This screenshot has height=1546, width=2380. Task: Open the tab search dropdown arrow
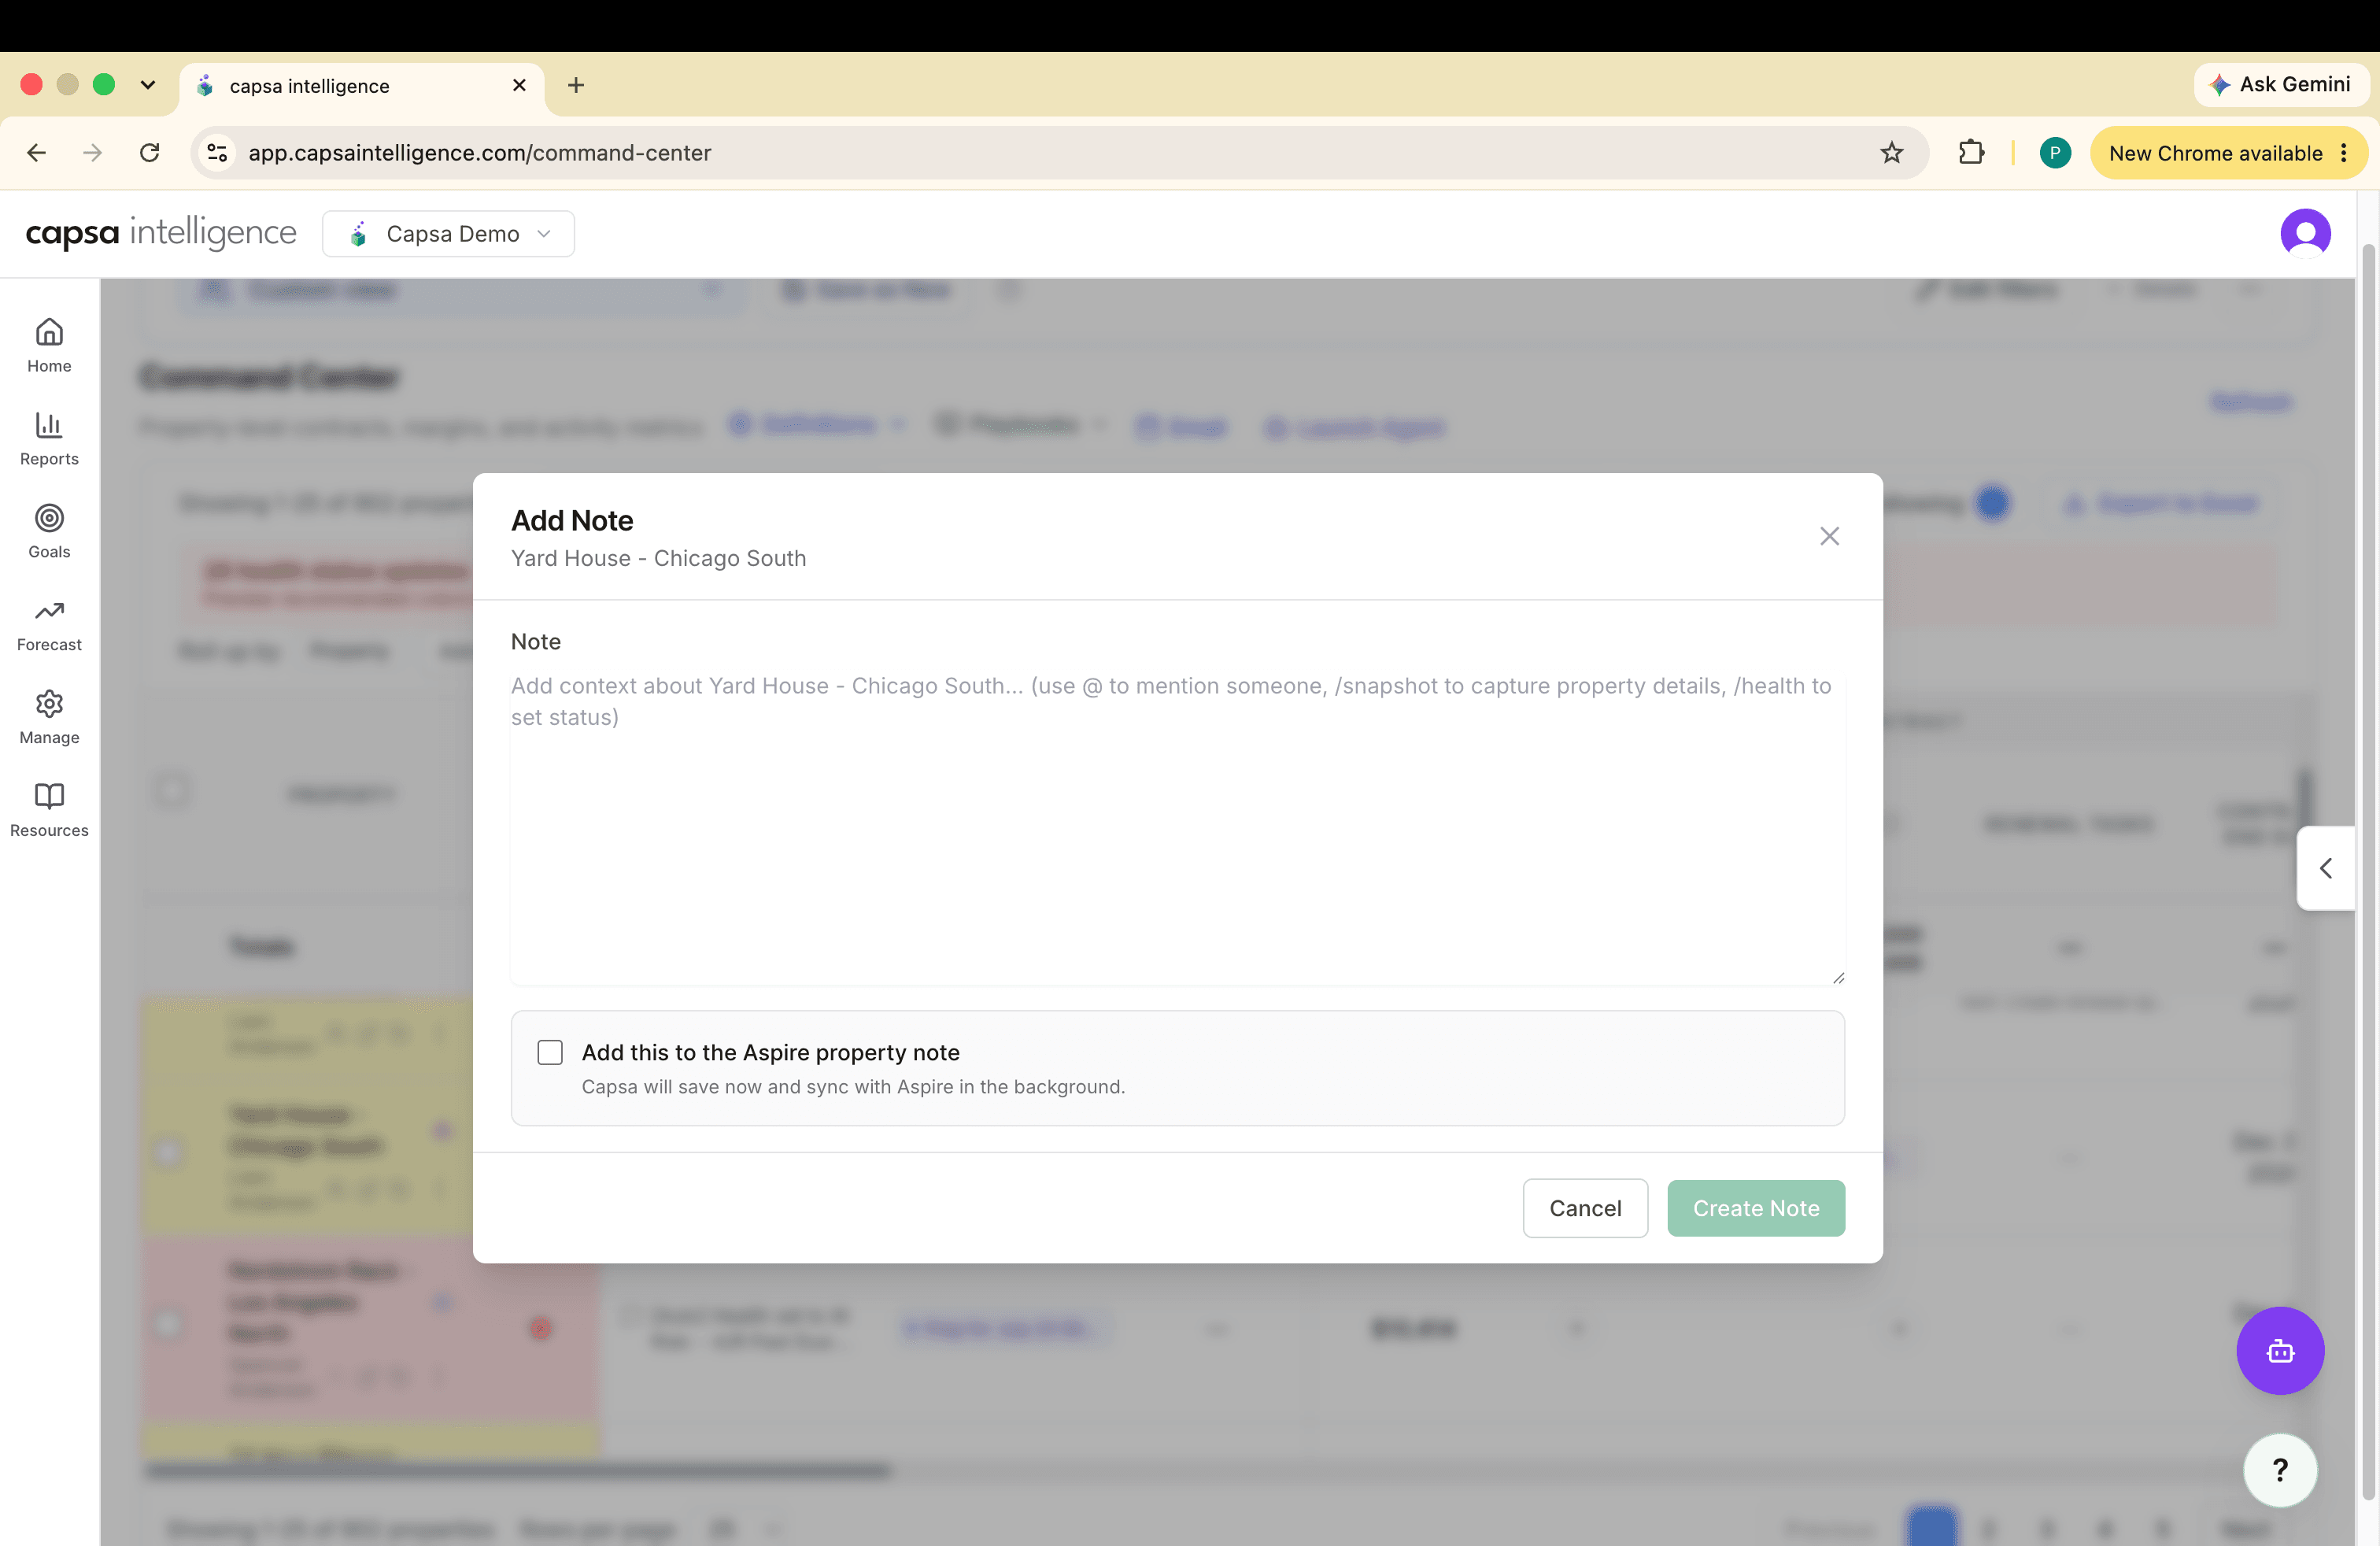148,85
